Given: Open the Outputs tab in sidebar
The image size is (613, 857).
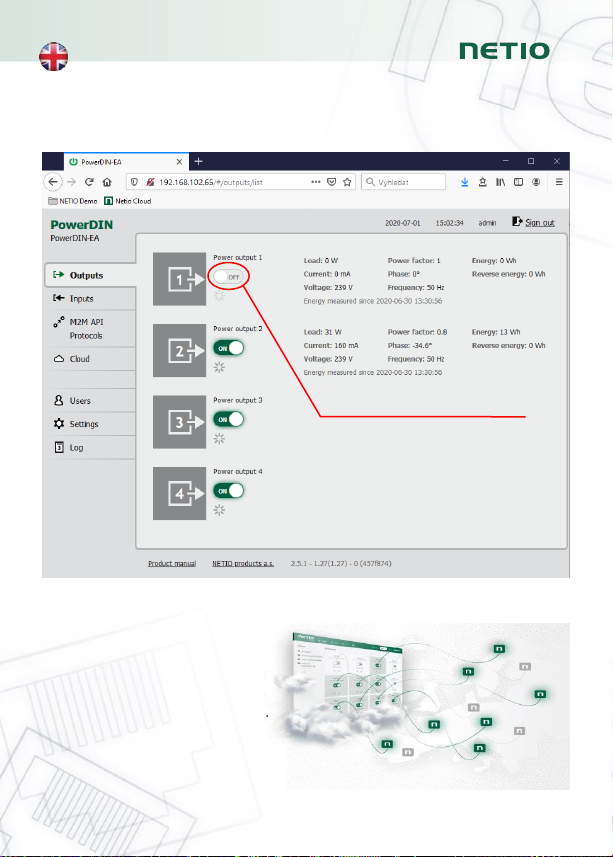Looking at the screenshot, I should [87, 275].
